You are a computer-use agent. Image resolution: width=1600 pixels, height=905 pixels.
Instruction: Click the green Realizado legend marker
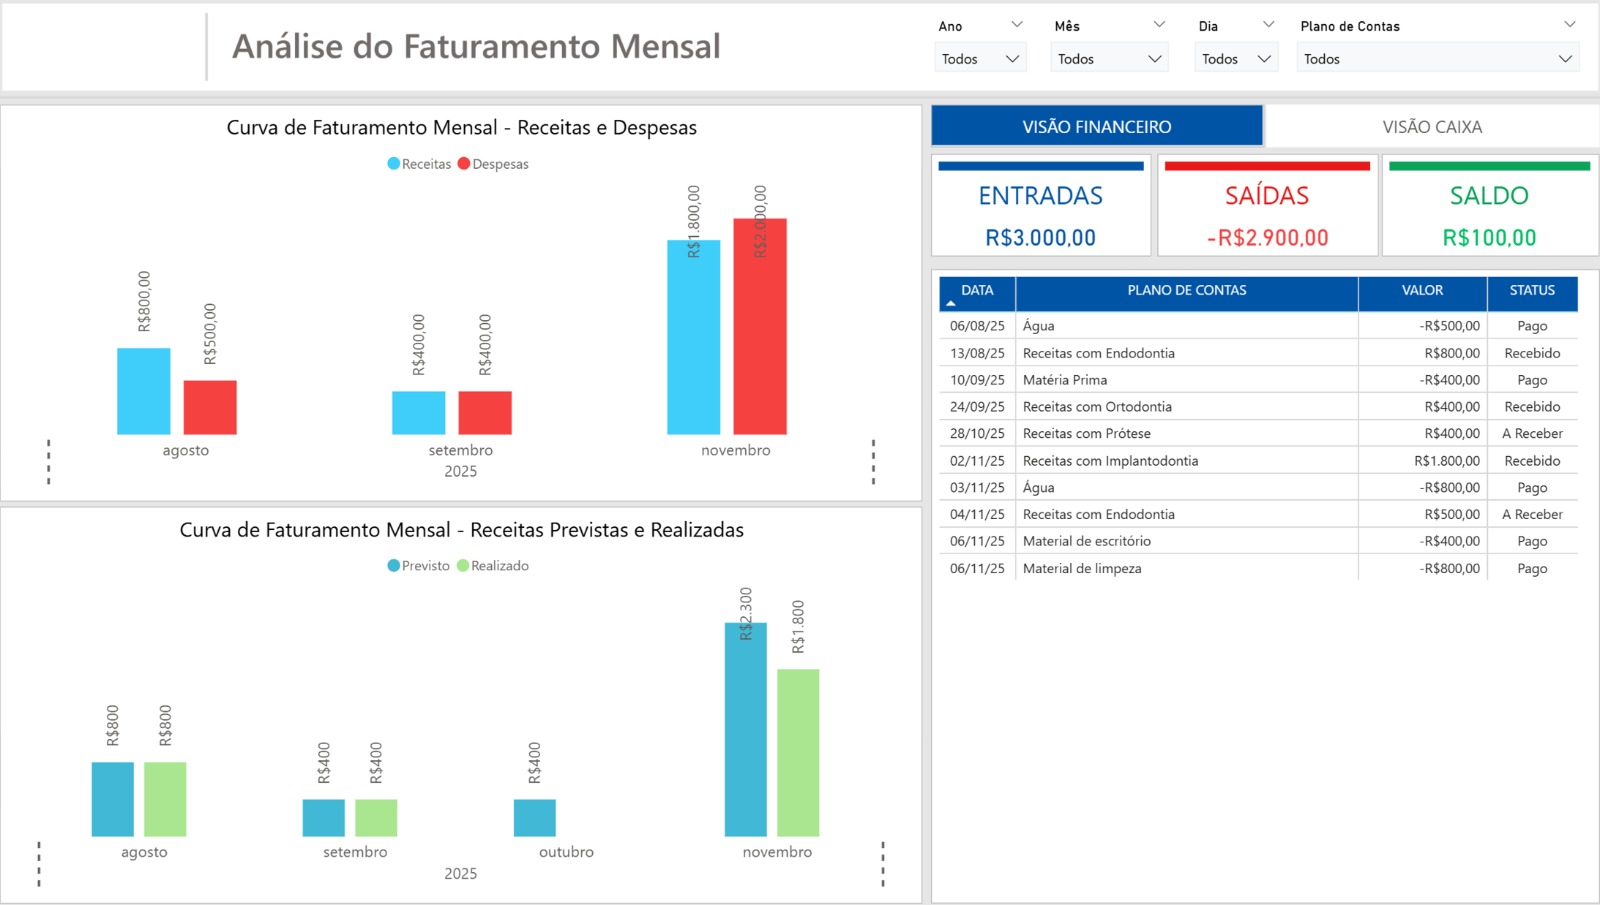click(463, 566)
